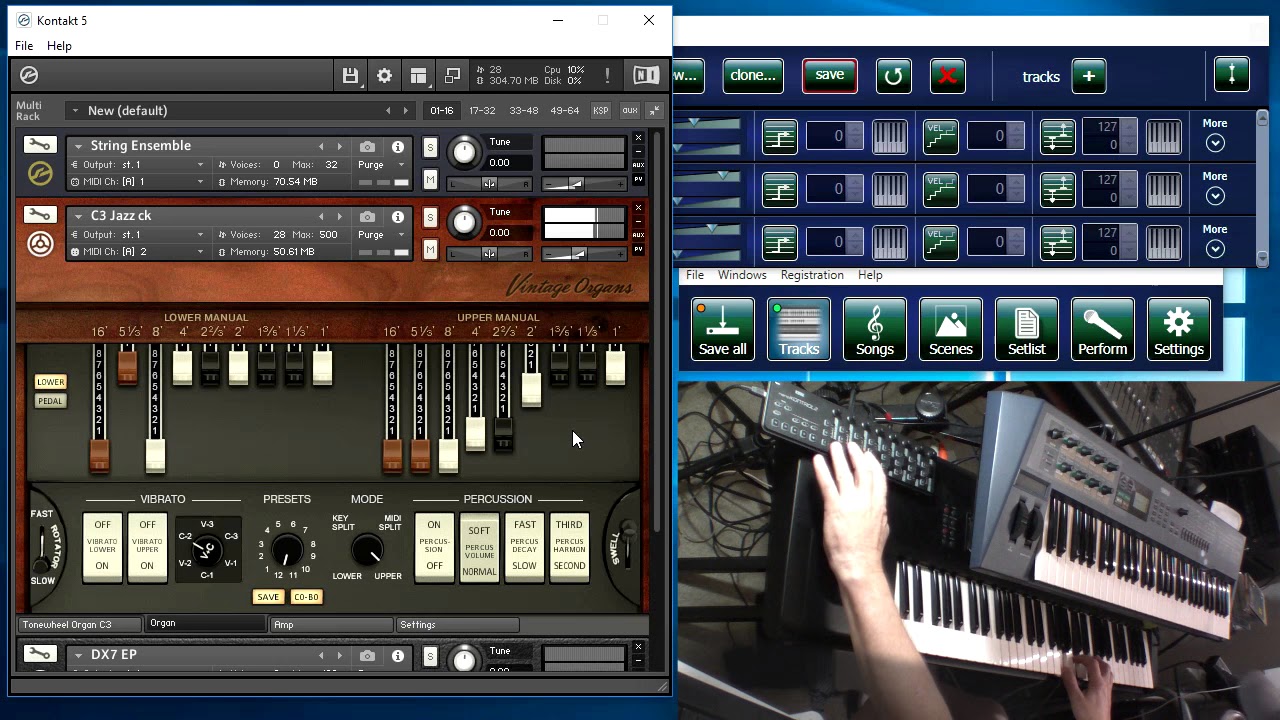Viewport: 1280px width, 720px height.
Task: Toggle Percussion Harmonic third/second switch
Action: click(x=569, y=546)
